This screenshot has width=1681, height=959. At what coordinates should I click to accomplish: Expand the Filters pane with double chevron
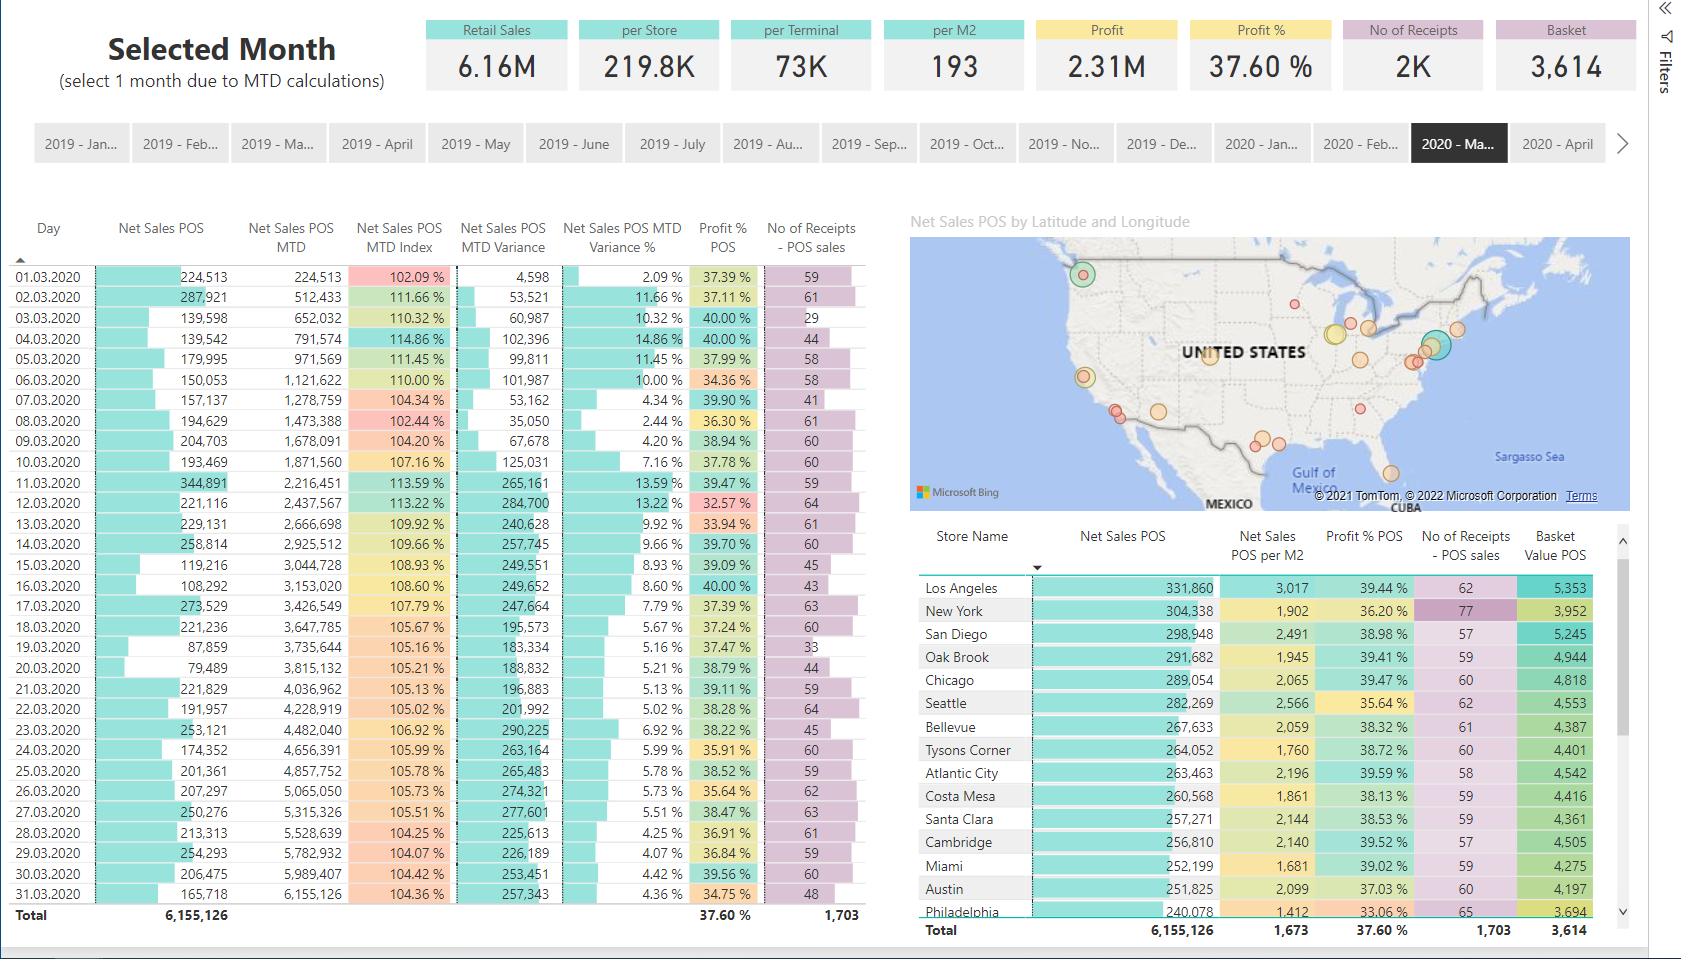tap(1665, 8)
